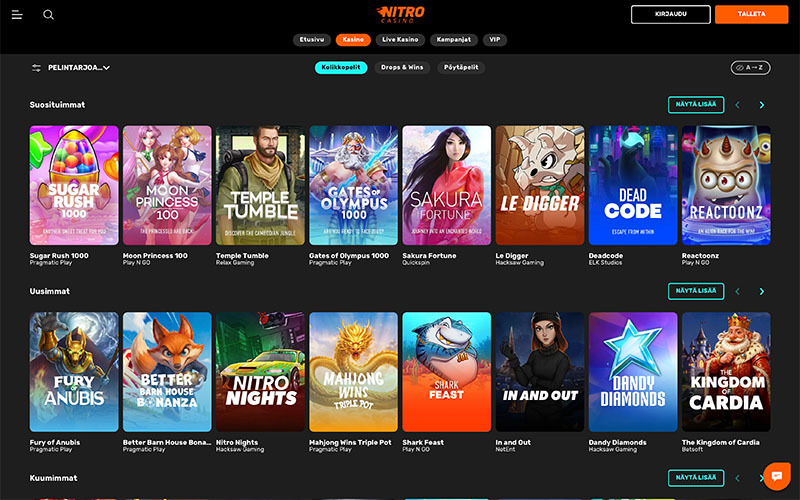Click the filter sliders icon beside Pelintarjoajat
800x500 pixels.
[x=36, y=68]
